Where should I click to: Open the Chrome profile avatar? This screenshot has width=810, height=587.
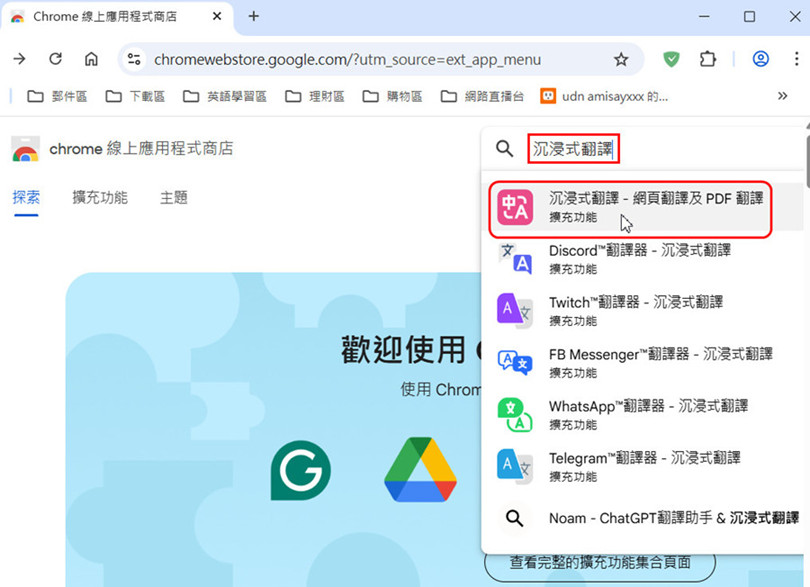point(760,59)
